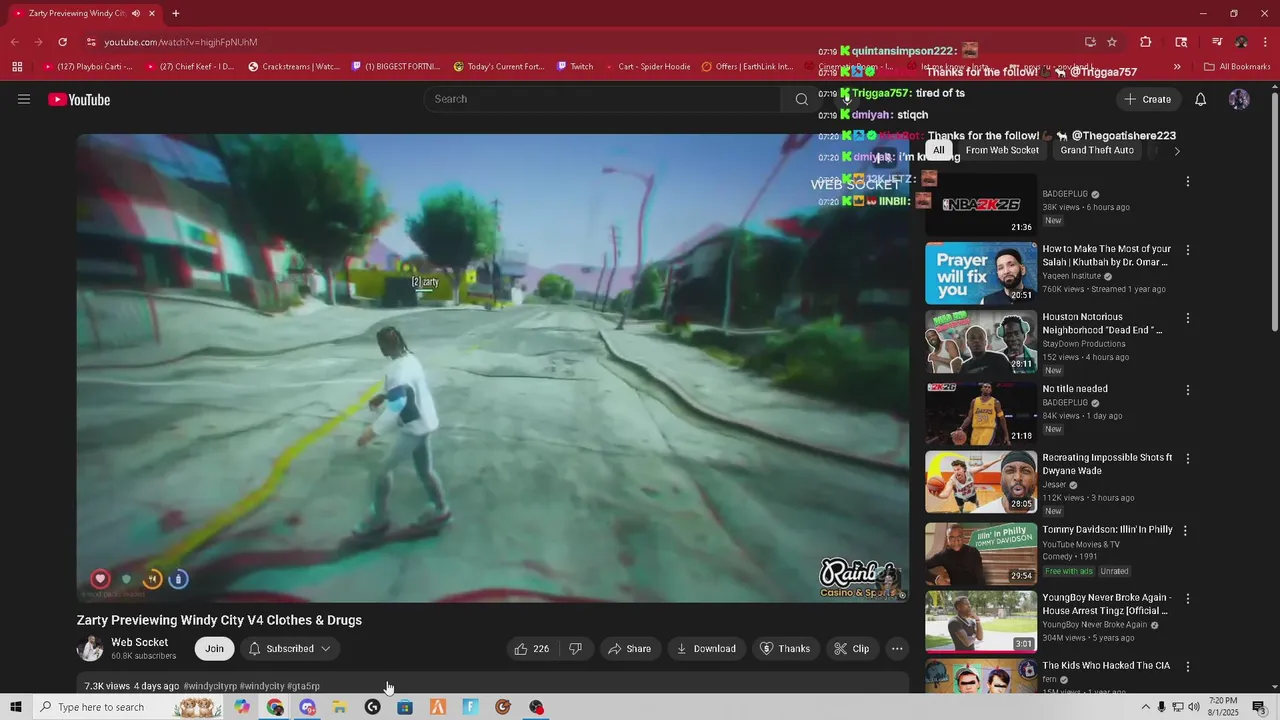Image resolution: width=1280 pixels, height=720 pixels.
Task: Open the YouTube account avatar menu
Action: pyautogui.click(x=1239, y=99)
